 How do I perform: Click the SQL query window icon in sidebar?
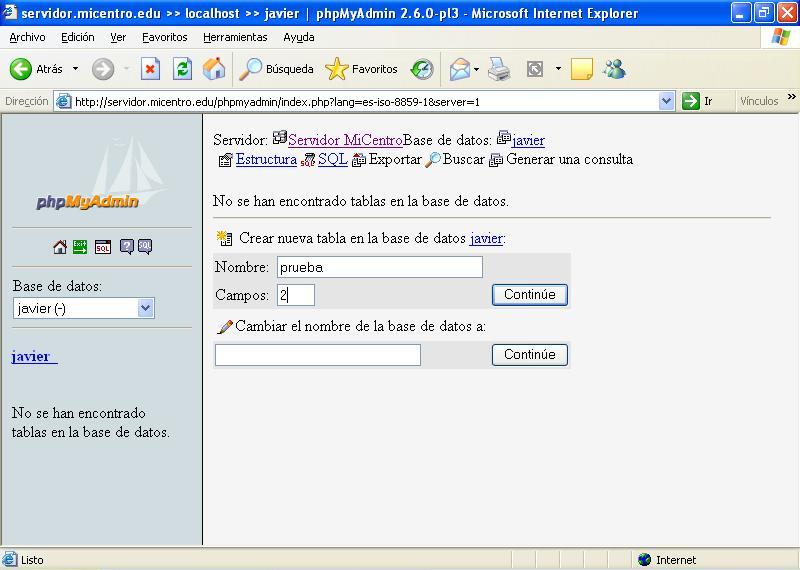pos(103,247)
